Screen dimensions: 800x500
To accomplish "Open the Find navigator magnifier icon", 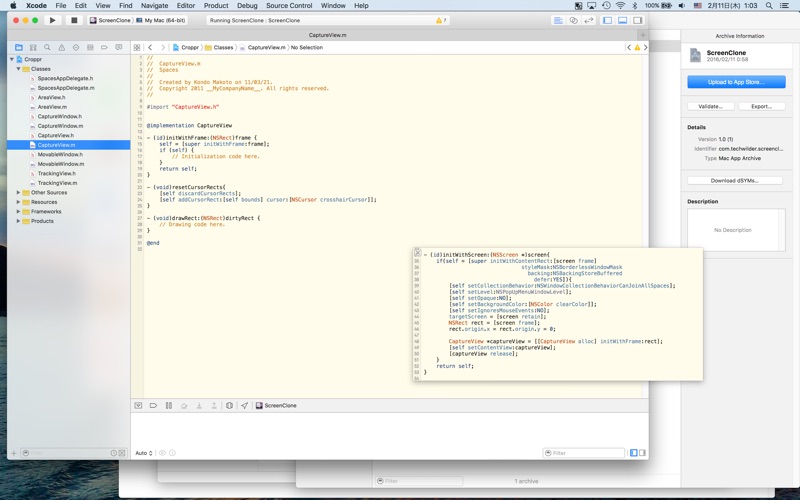I will (47, 47).
